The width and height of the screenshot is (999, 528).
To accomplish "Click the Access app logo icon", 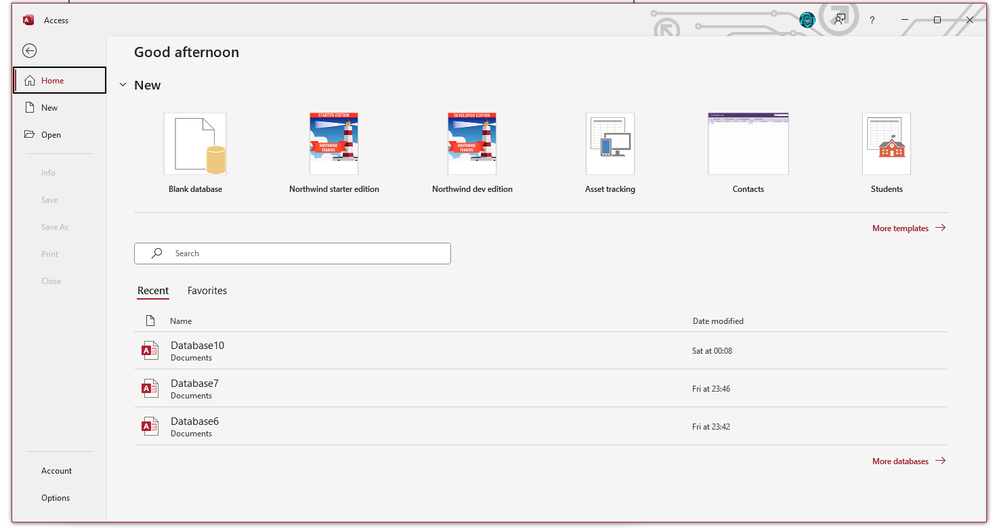I will pyautogui.click(x=28, y=20).
